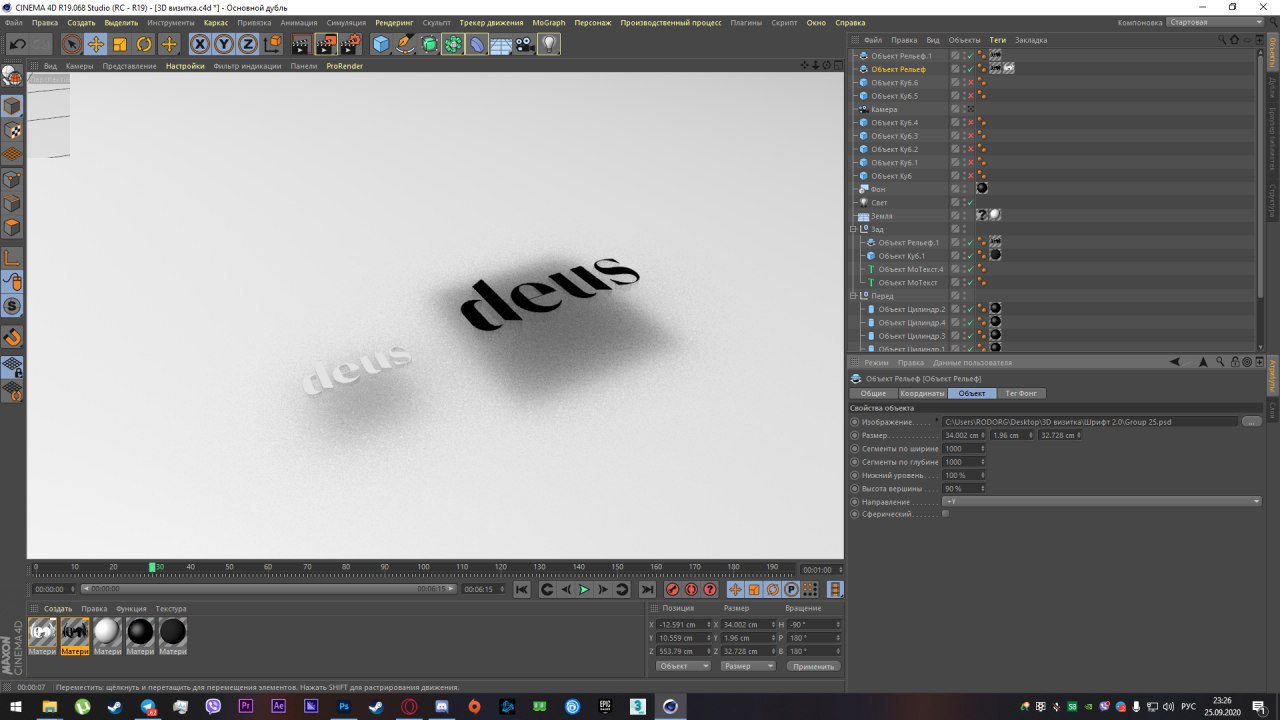Viewport: 1280px width, 720px height.
Task: Open the ProRender viewport menu
Action: point(344,66)
